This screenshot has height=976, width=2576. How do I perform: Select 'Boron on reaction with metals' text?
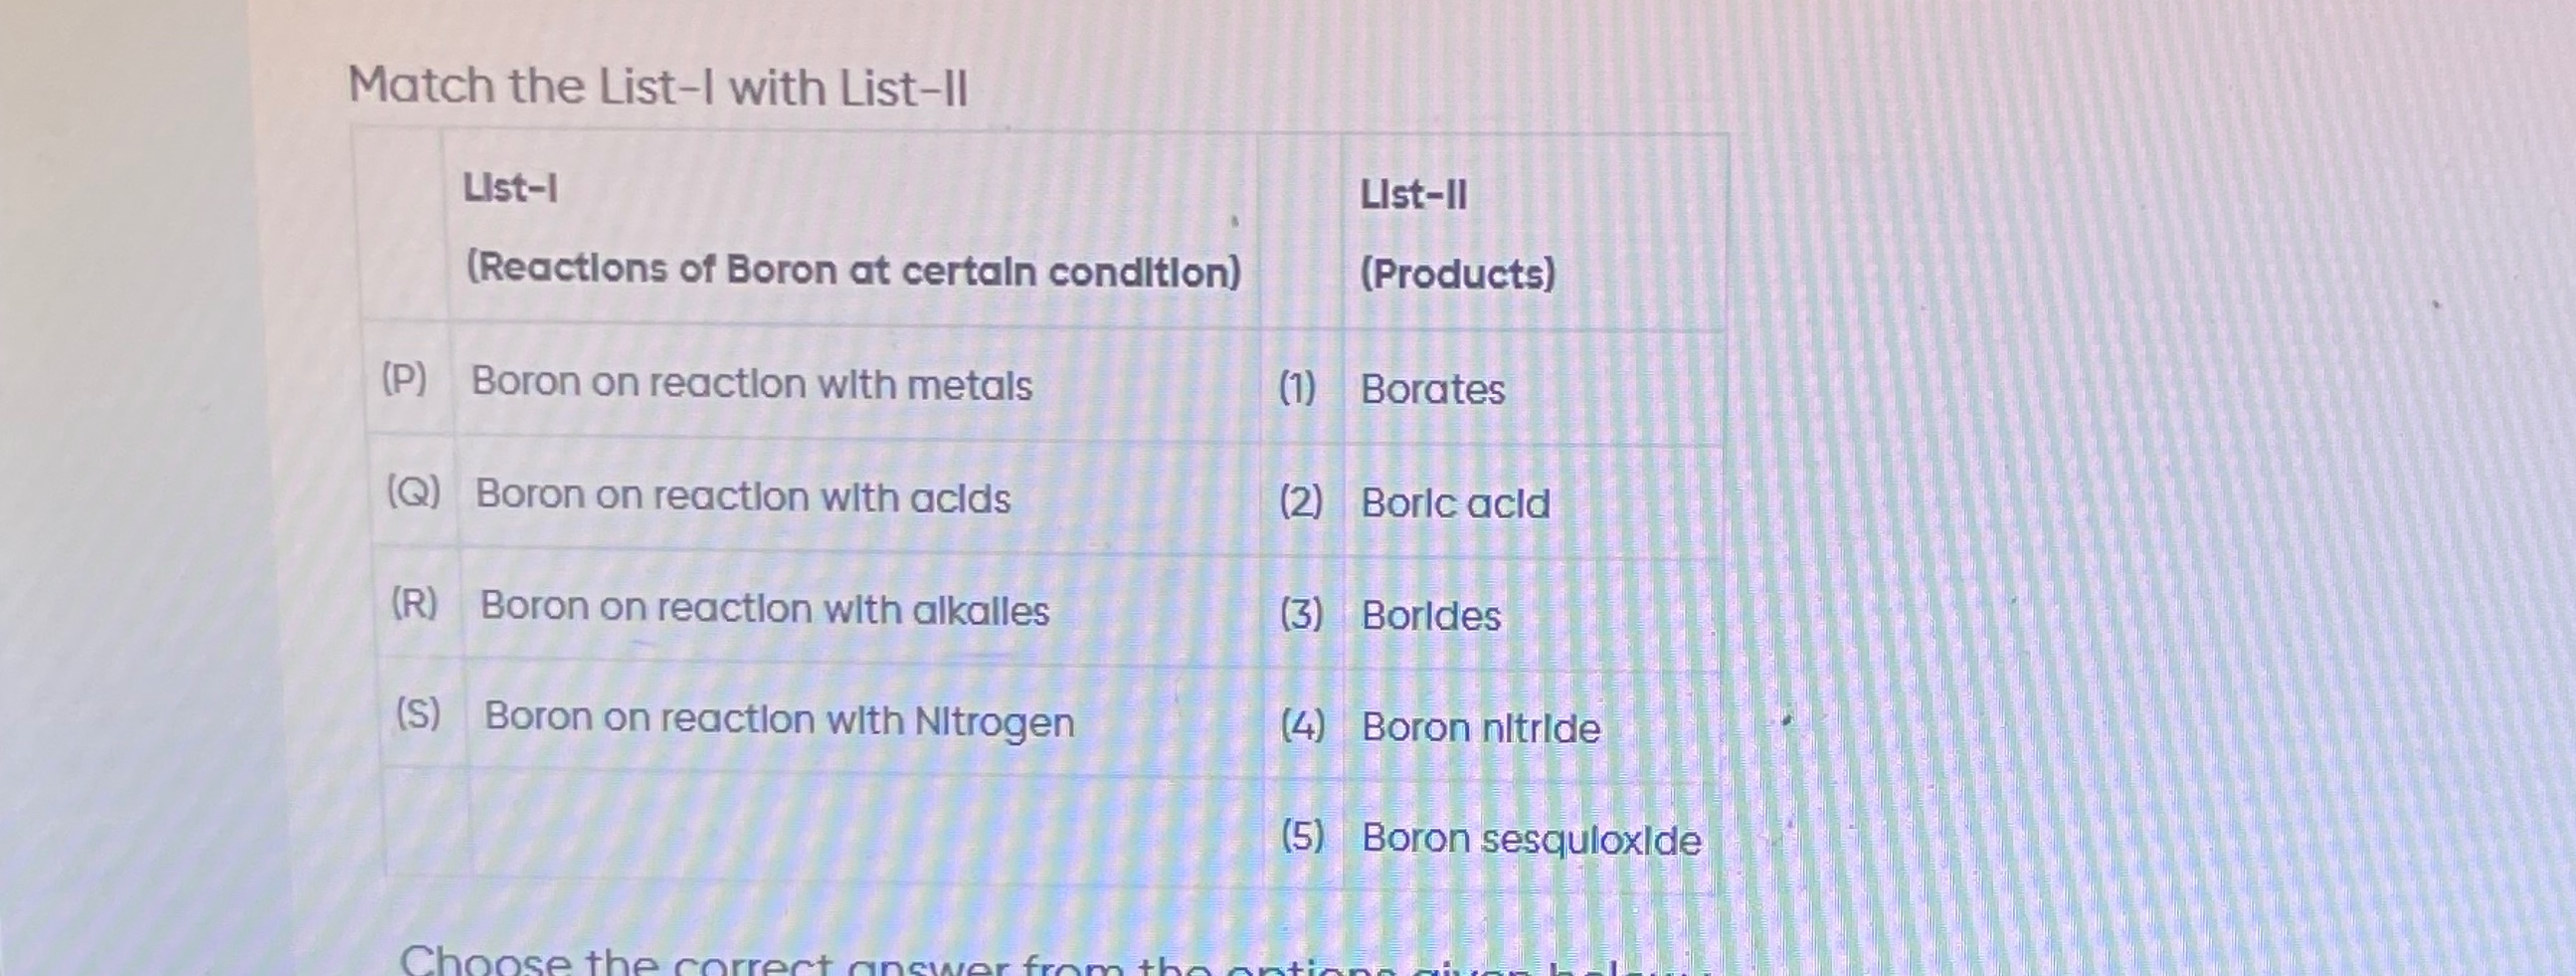751,384
